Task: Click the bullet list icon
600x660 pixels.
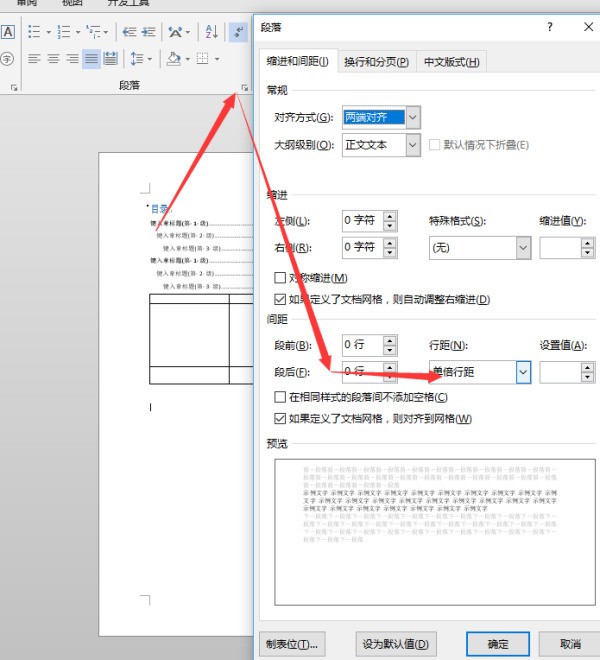Action: click(34, 32)
